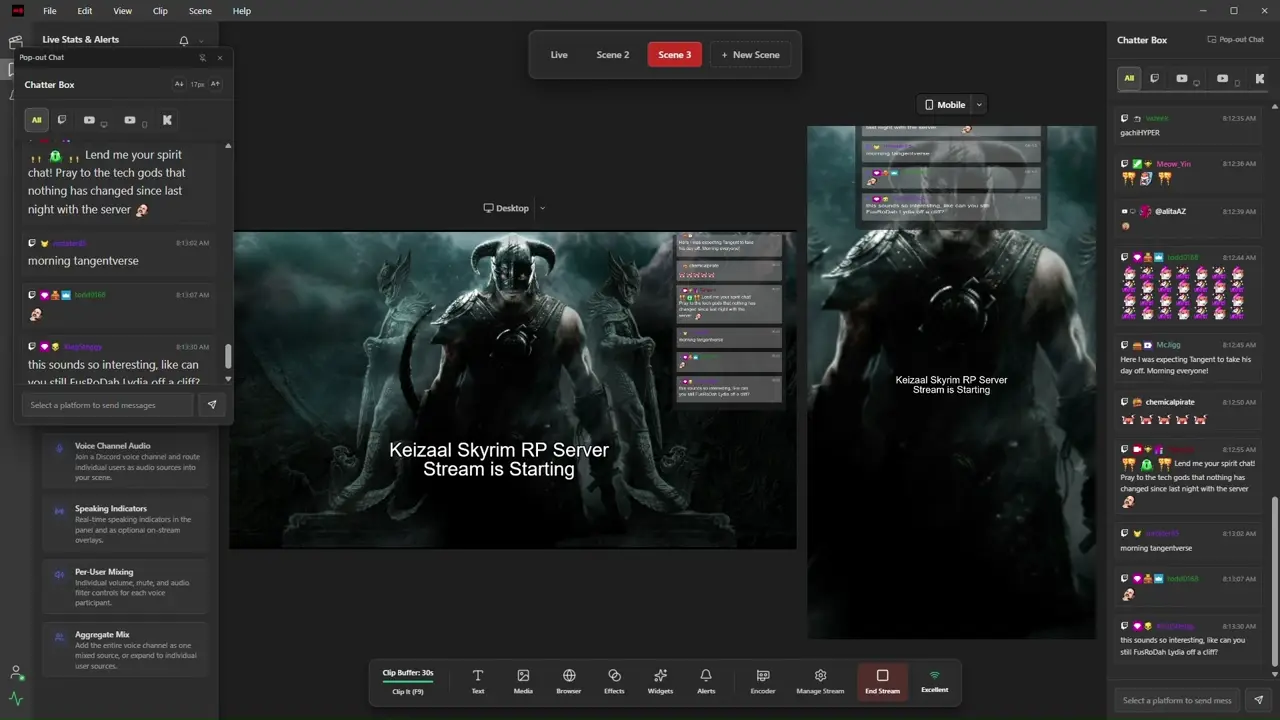Click the mobile stream preview canvas

tap(952, 382)
